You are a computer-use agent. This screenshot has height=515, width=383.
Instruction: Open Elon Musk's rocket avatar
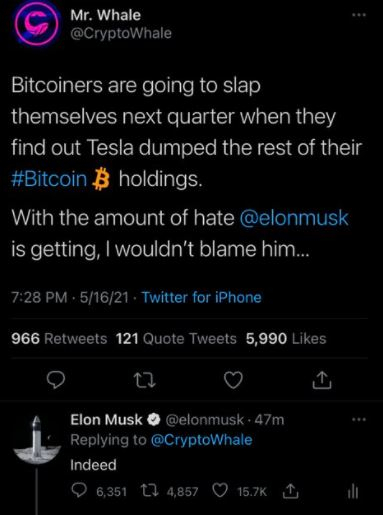37,440
